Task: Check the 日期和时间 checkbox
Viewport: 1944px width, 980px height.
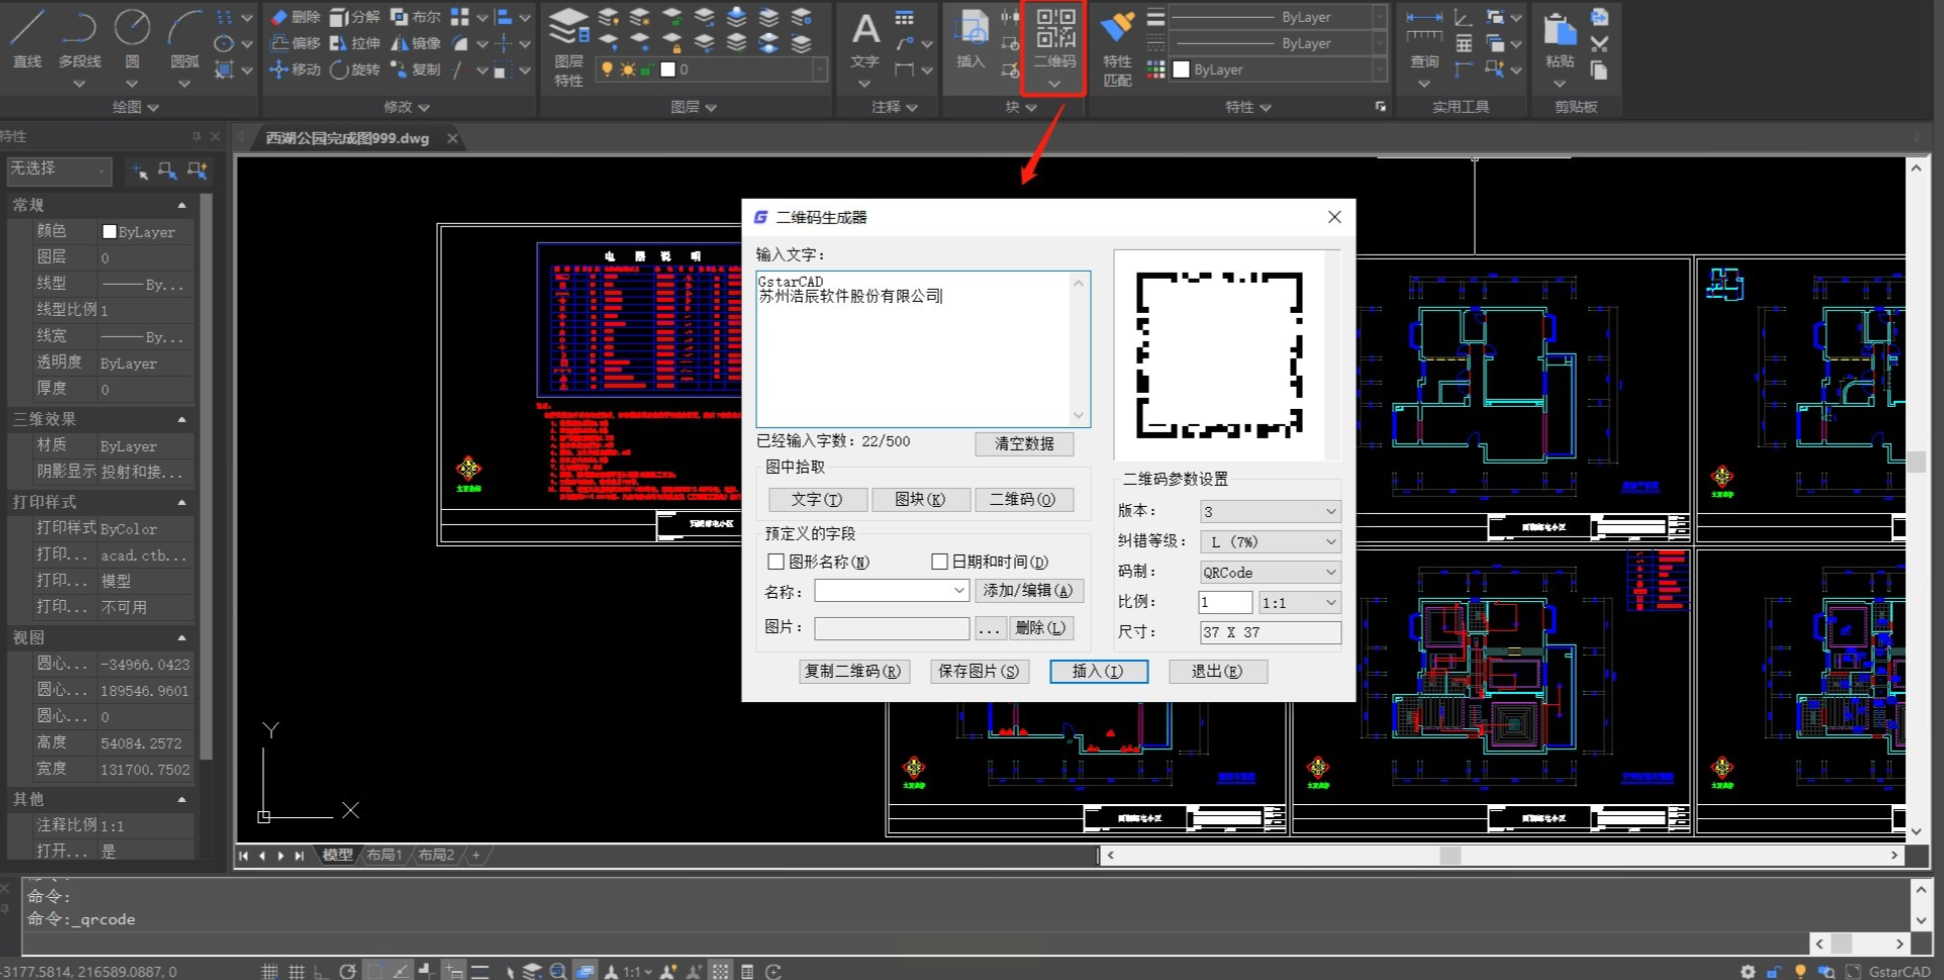Action: pyautogui.click(x=939, y=562)
